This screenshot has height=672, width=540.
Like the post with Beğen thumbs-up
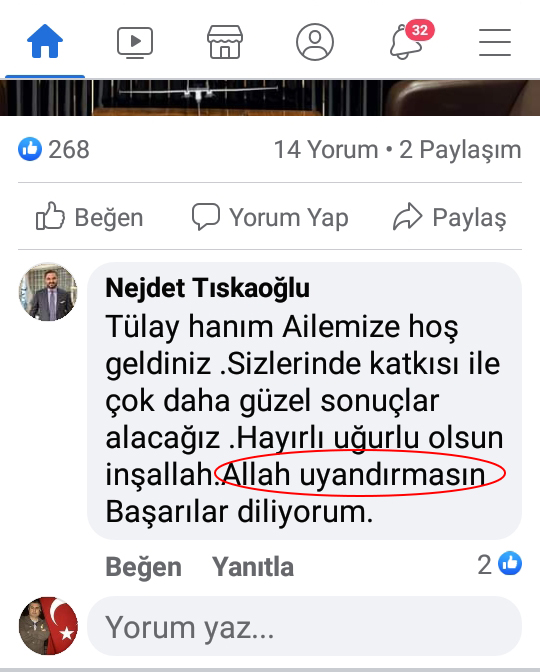pyautogui.click(x=89, y=217)
